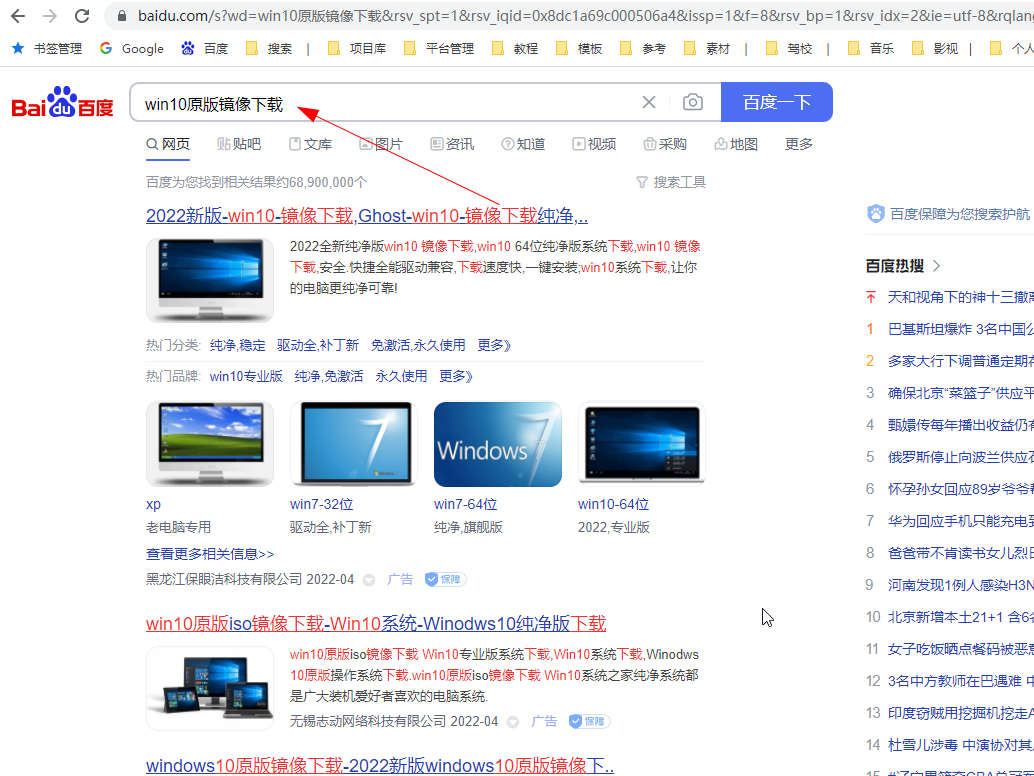Image resolution: width=1034 pixels, height=776 pixels.
Task: Switch to the 采购 tab
Action: (665, 144)
